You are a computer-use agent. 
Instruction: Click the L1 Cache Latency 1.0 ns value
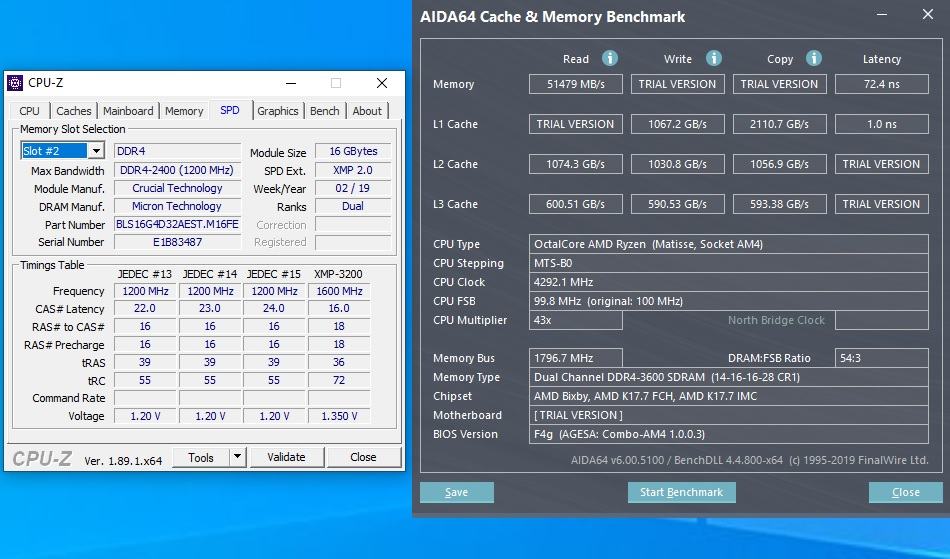[882, 124]
